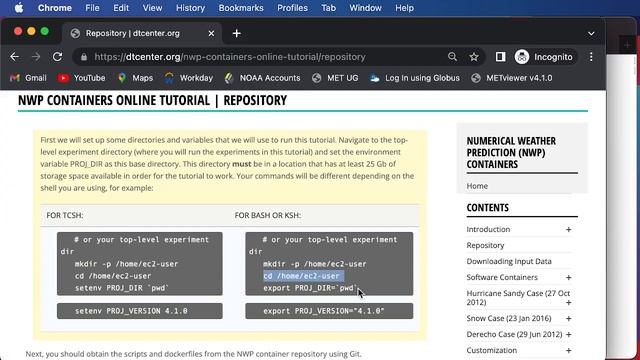Expand the Snow Case section
The image size is (640, 360).
point(568,319)
